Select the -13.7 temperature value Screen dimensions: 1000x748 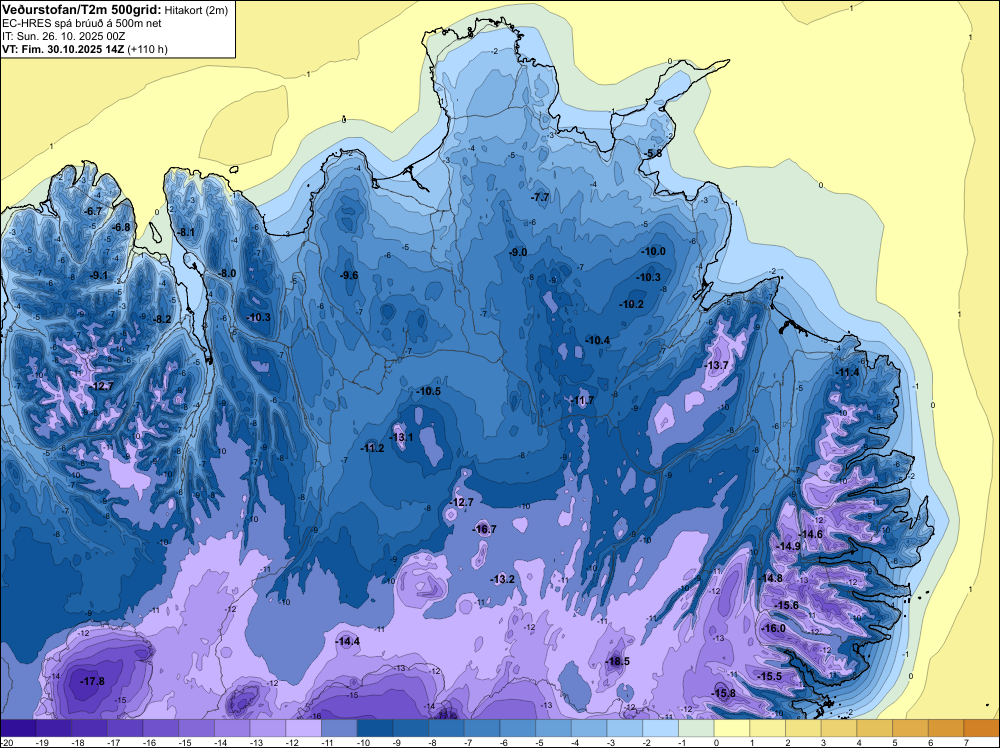[x=716, y=365]
